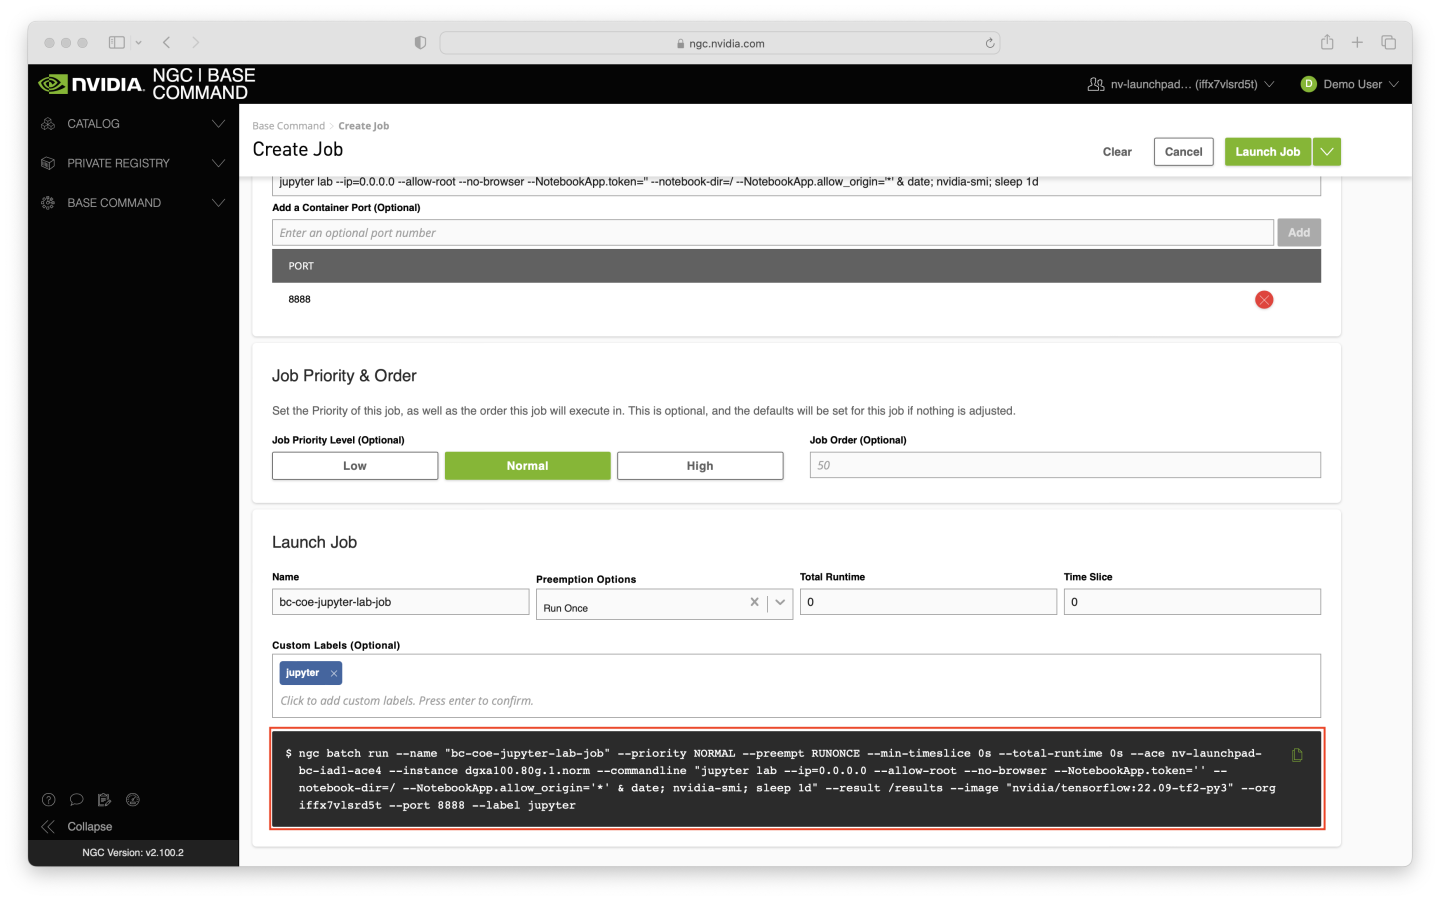This screenshot has height=901, width=1440.
Task: Cancel the job creation
Action: (1183, 152)
